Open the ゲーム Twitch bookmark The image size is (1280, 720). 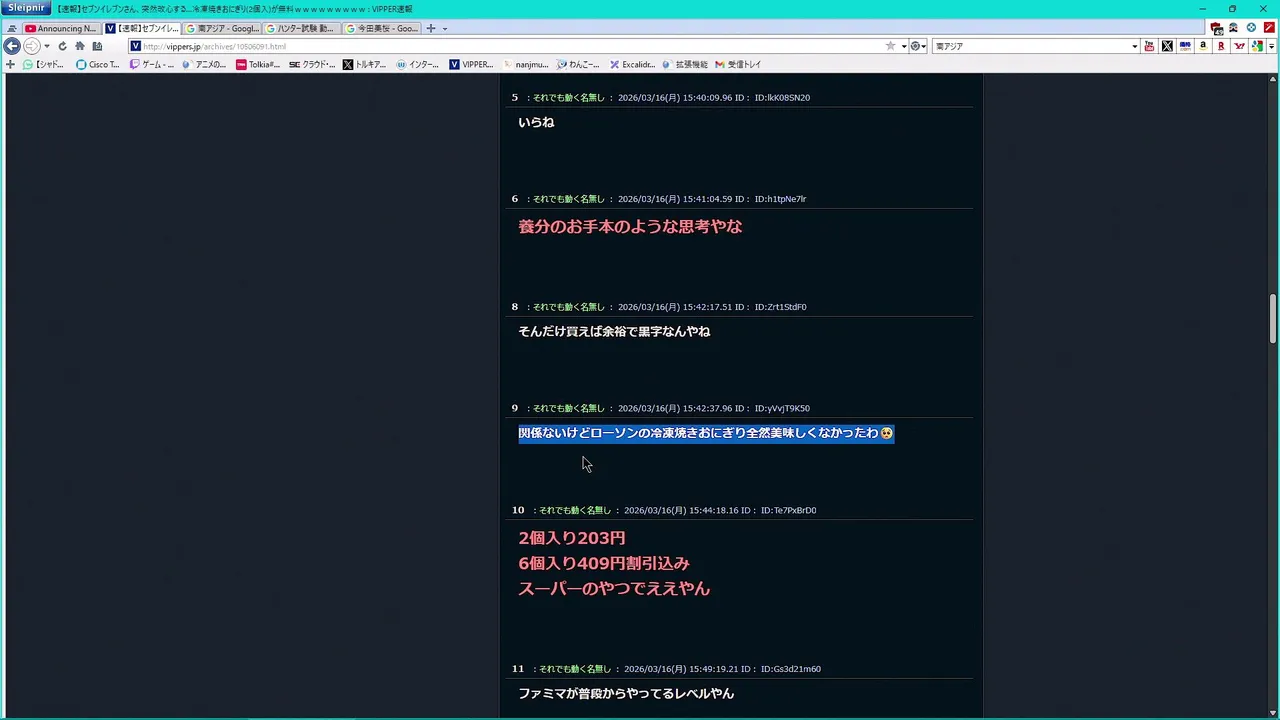152,64
